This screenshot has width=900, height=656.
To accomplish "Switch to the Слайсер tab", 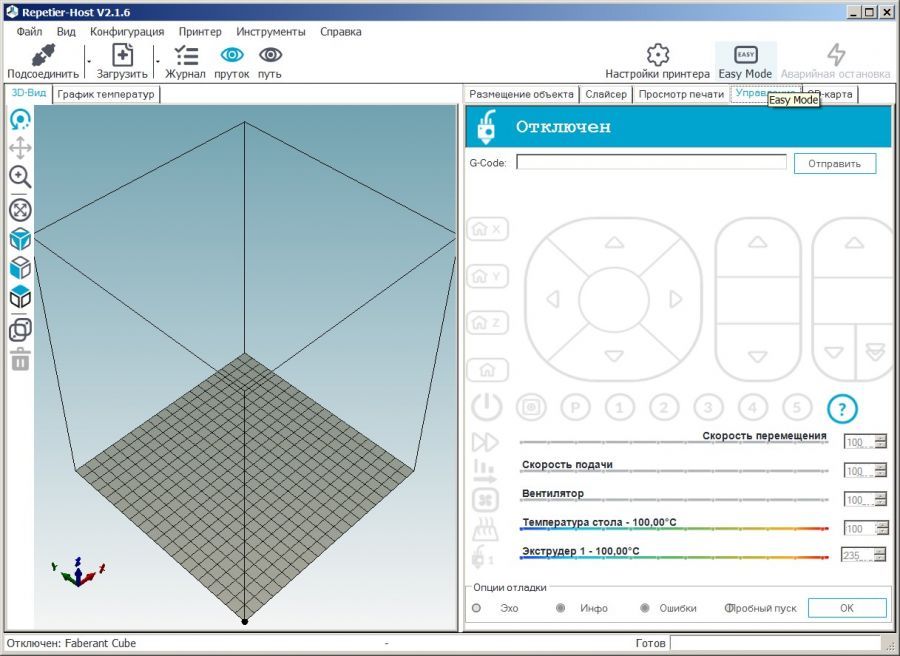I will pos(606,94).
